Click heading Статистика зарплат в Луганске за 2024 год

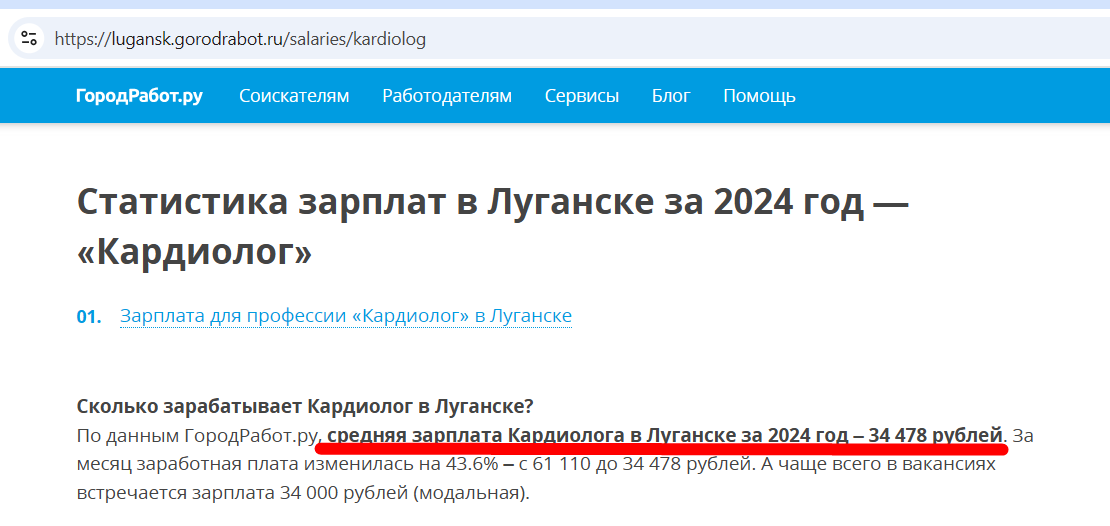492,228
